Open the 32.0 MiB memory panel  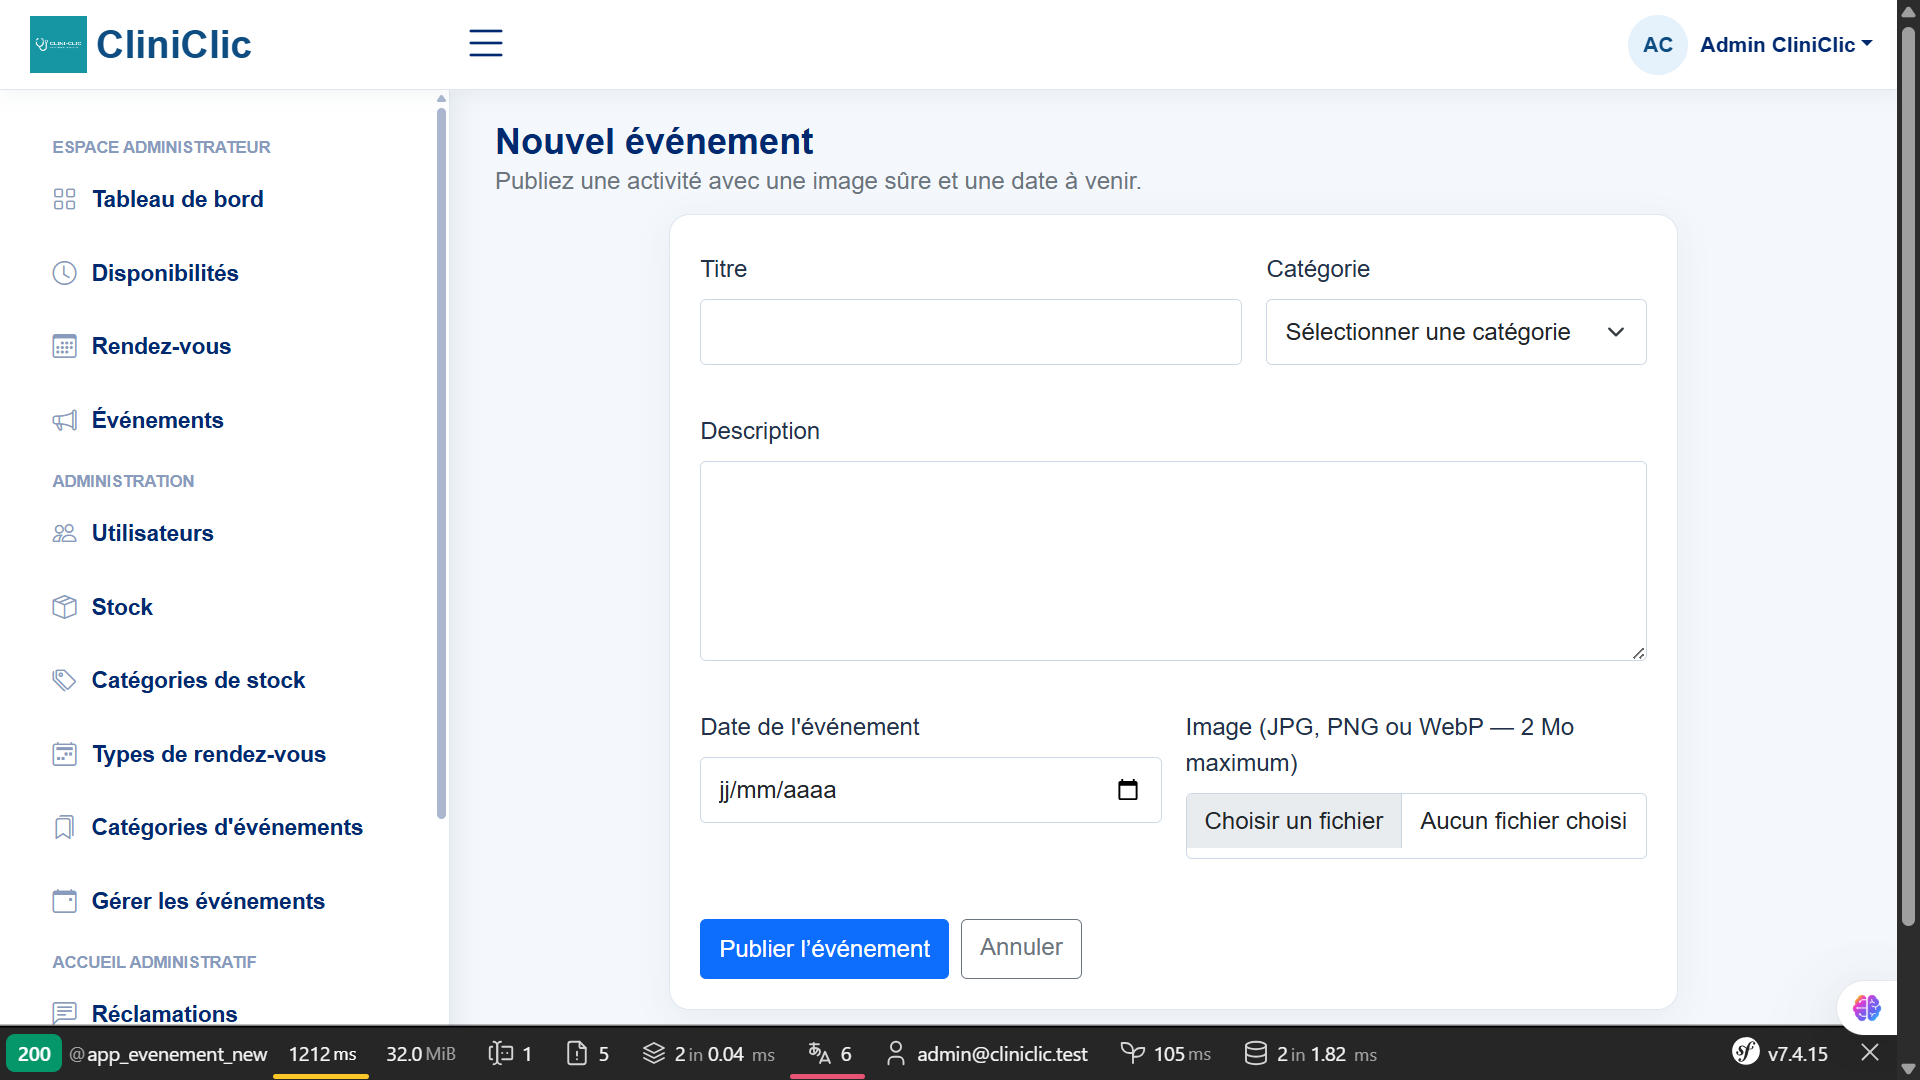(x=421, y=1054)
